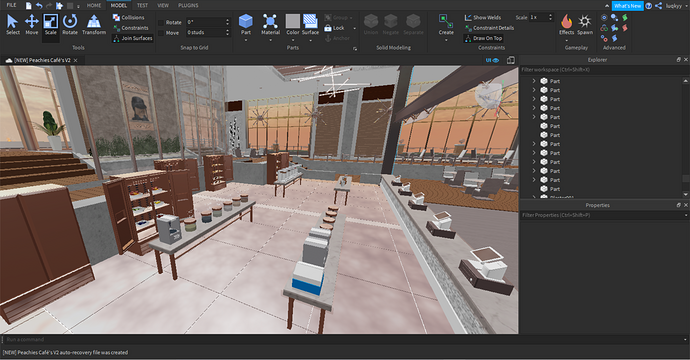
Task: Pick the Rotate tool
Action: click(x=70, y=25)
